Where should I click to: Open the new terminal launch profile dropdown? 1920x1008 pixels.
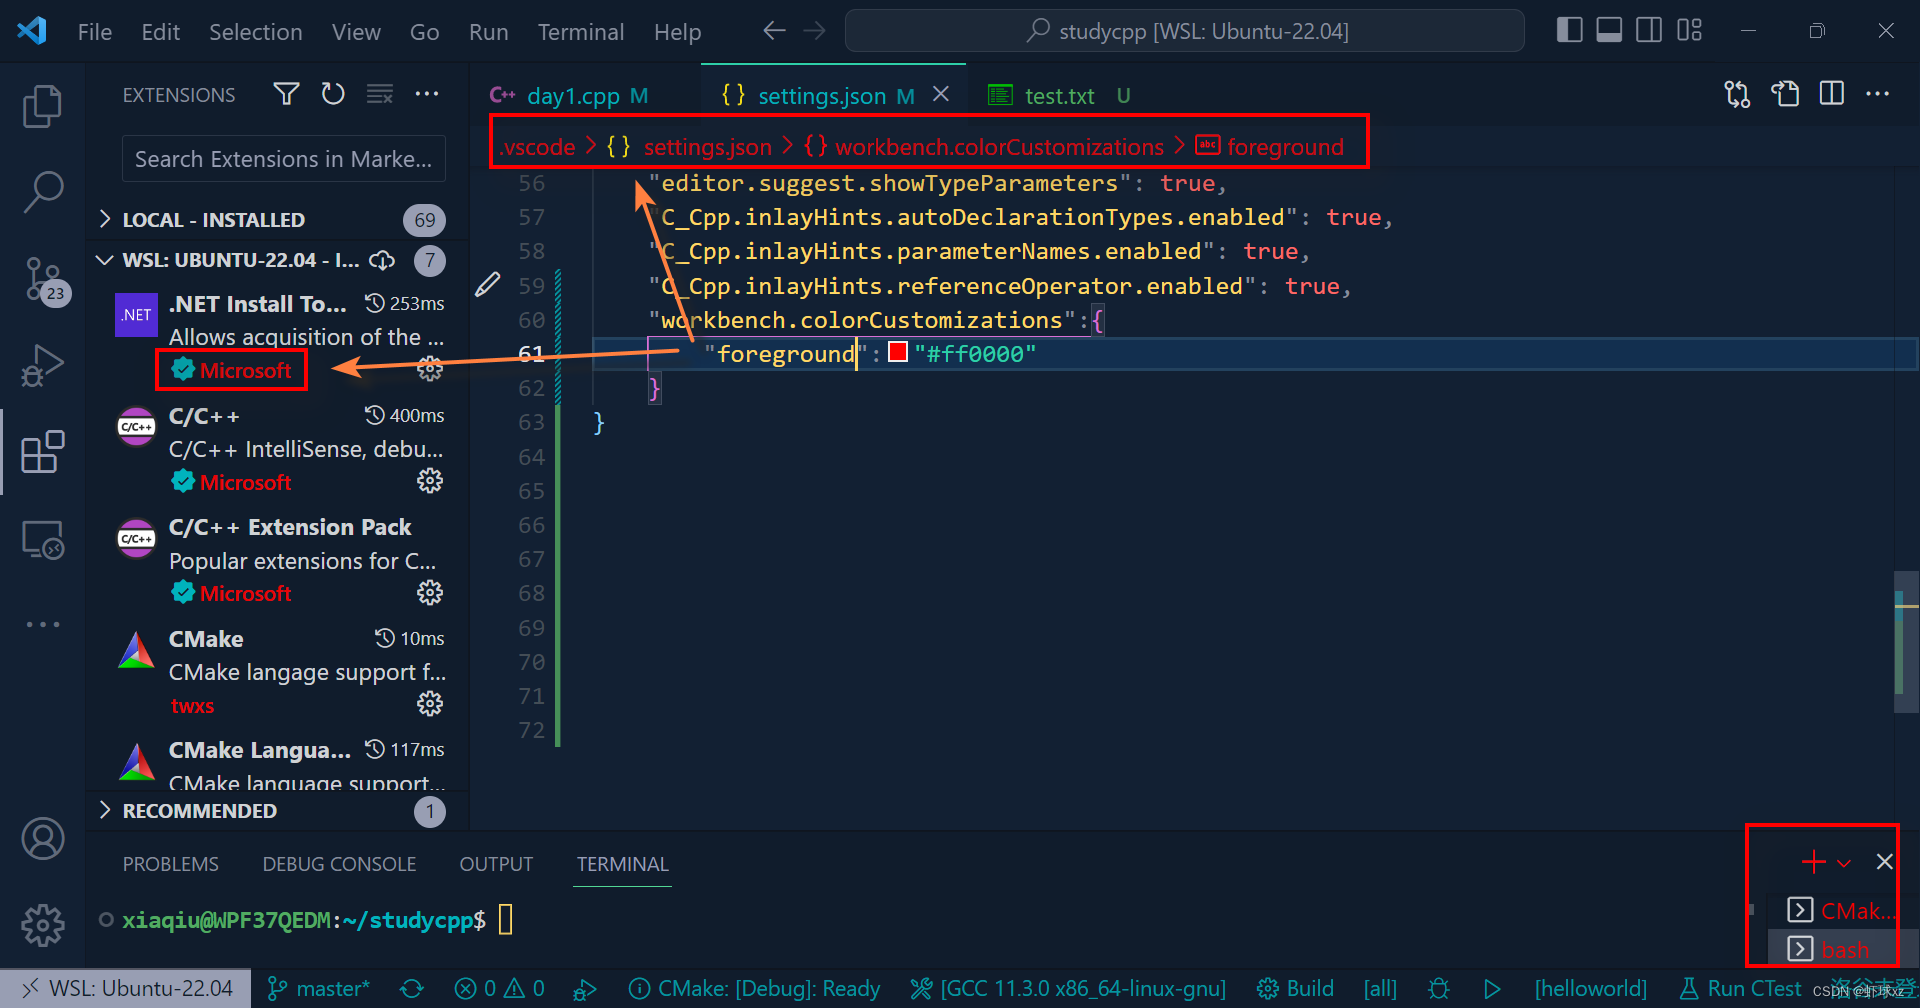pyautogui.click(x=1844, y=862)
